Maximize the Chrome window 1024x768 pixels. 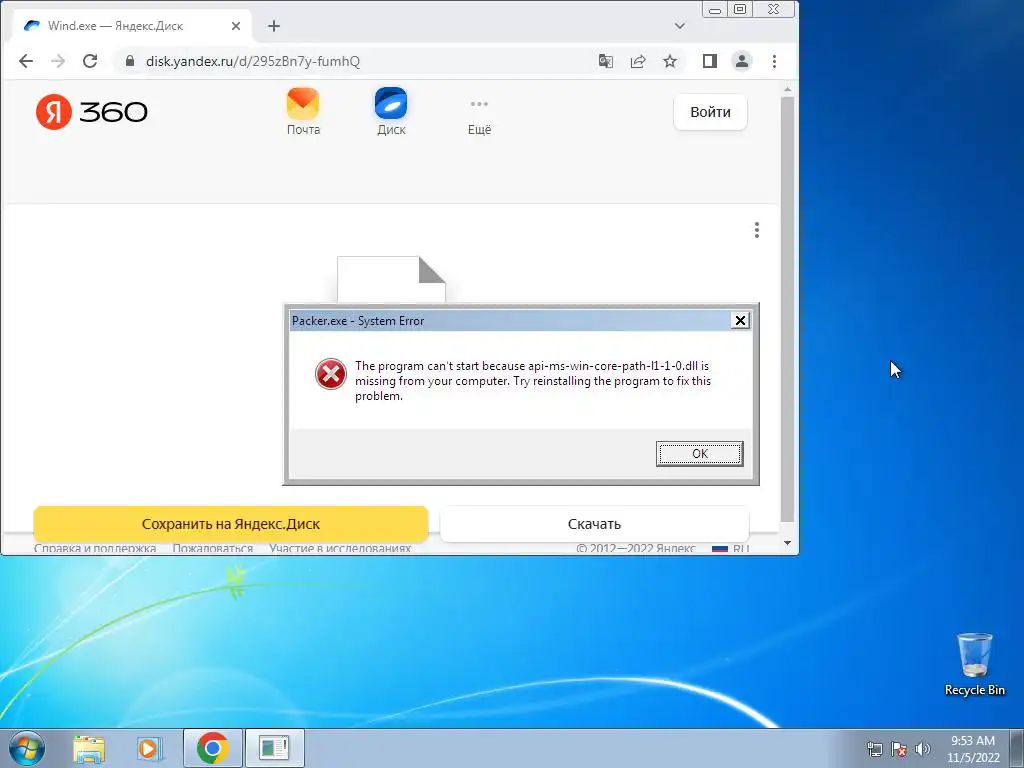click(739, 9)
